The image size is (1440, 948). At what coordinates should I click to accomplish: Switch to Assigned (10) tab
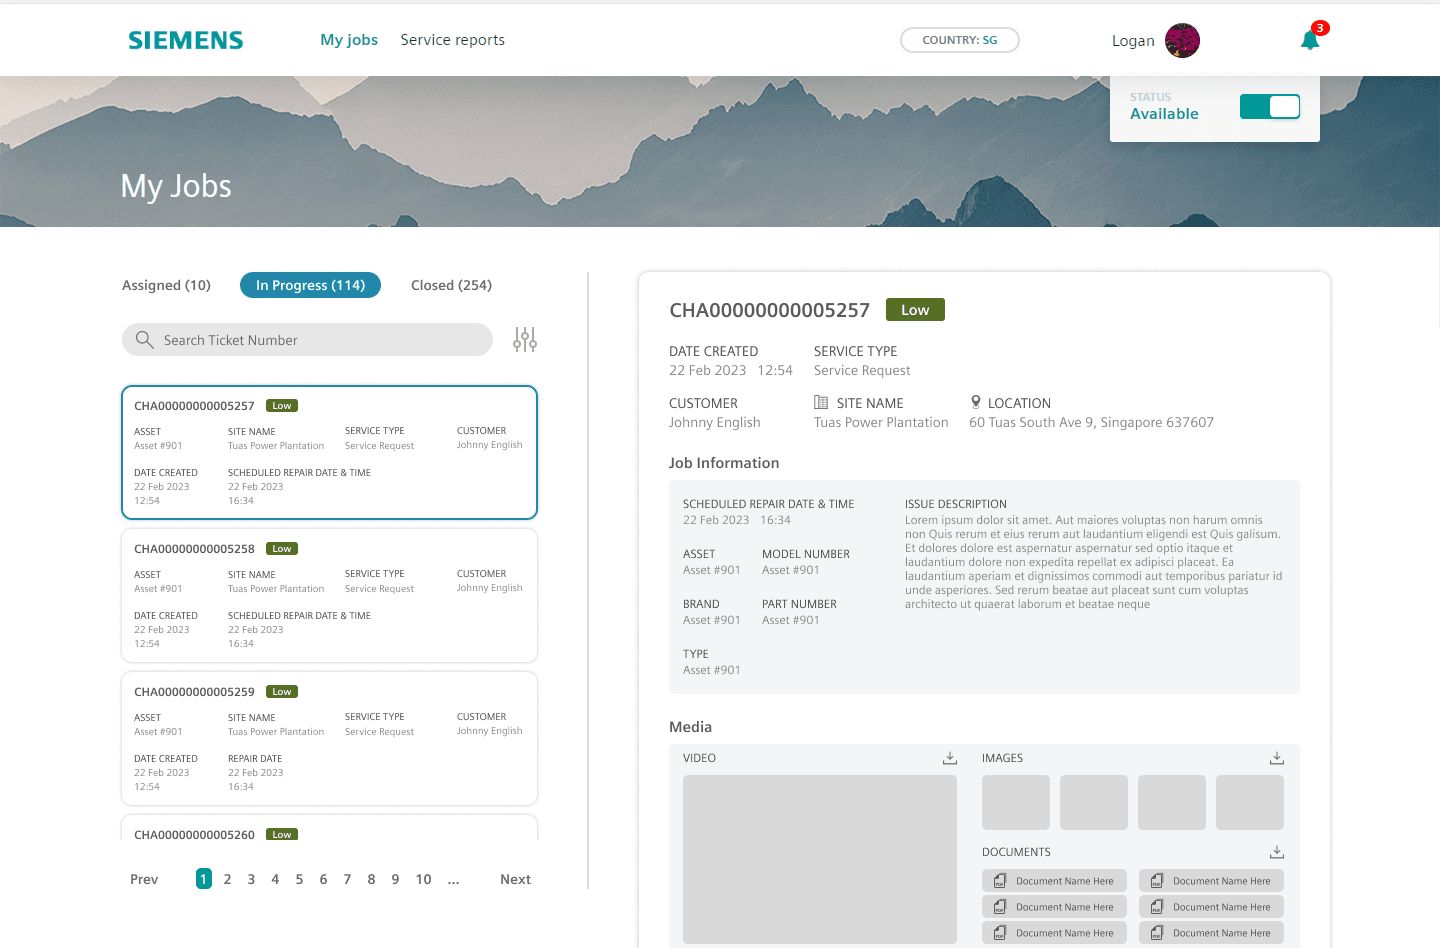point(166,285)
